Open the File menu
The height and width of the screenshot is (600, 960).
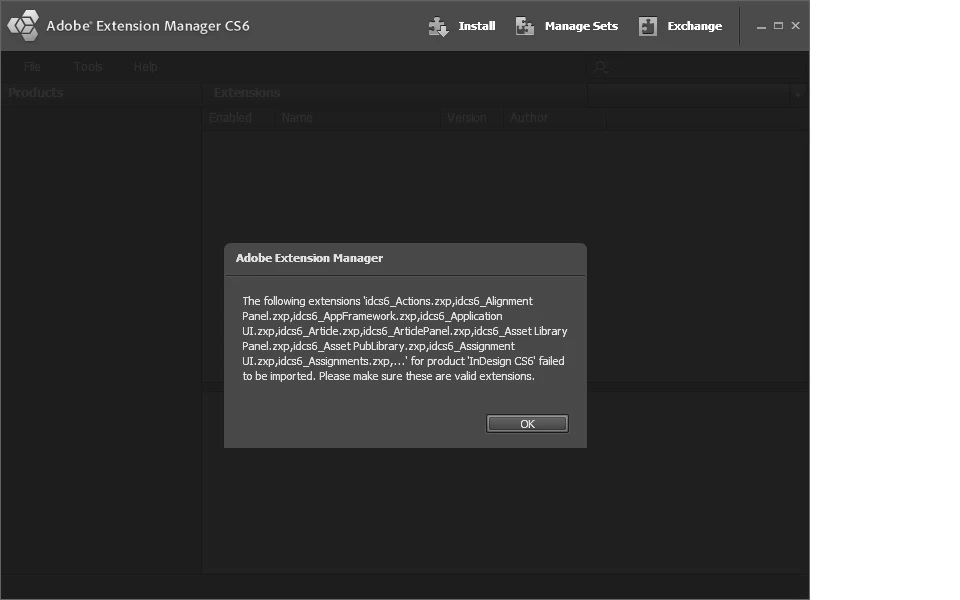pyautogui.click(x=32, y=67)
